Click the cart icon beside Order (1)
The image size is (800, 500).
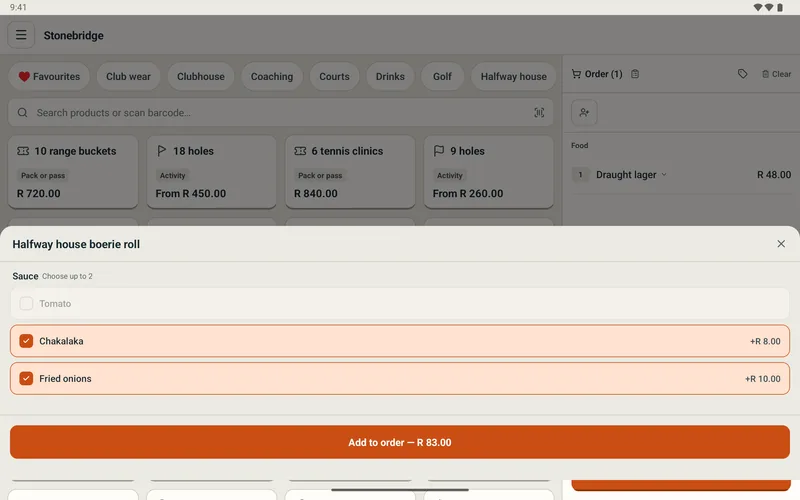pyautogui.click(x=576, y=74)
